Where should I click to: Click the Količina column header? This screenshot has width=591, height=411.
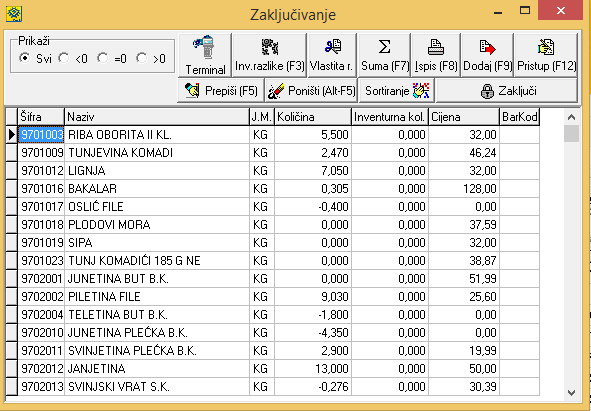[x=313, y=117]
